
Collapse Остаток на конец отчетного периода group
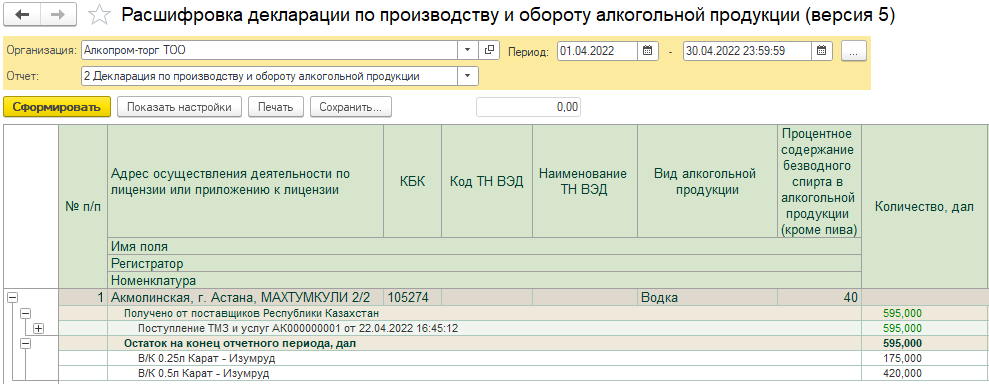25,344
